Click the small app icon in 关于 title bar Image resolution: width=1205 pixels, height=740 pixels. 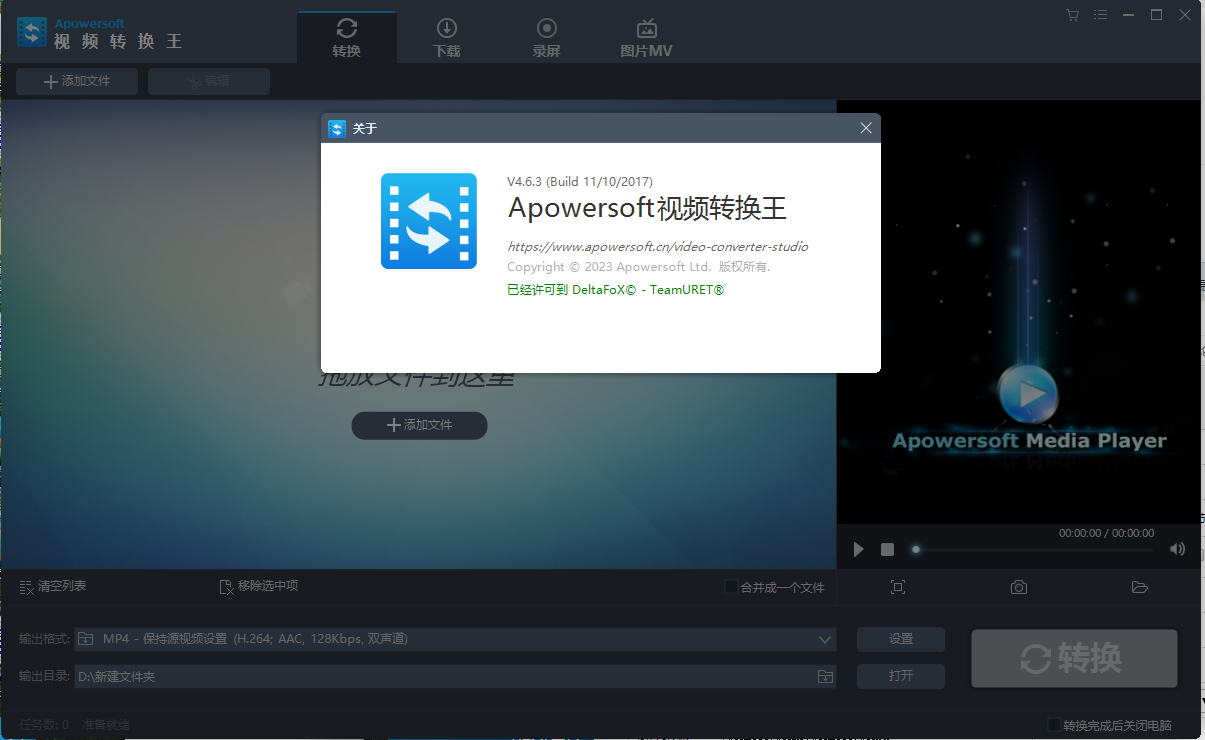[337, 128]
